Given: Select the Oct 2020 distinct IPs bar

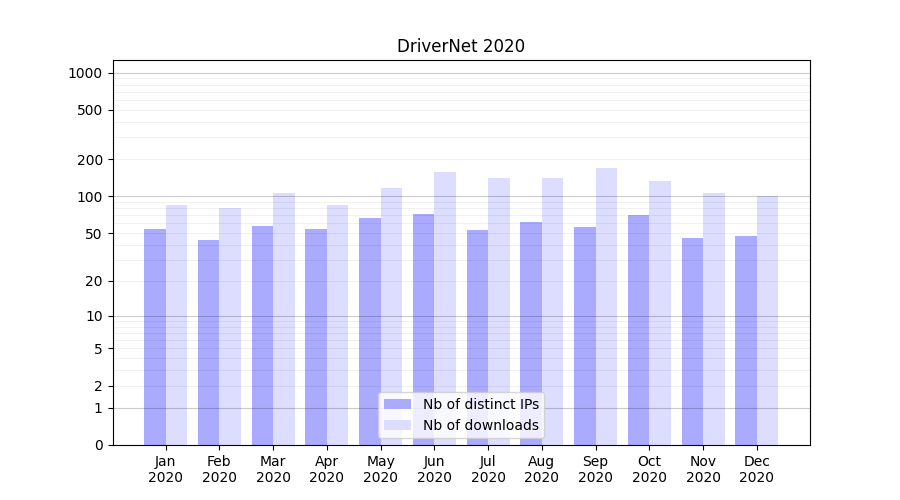Looking at the screenshot, I should point(639,330).
